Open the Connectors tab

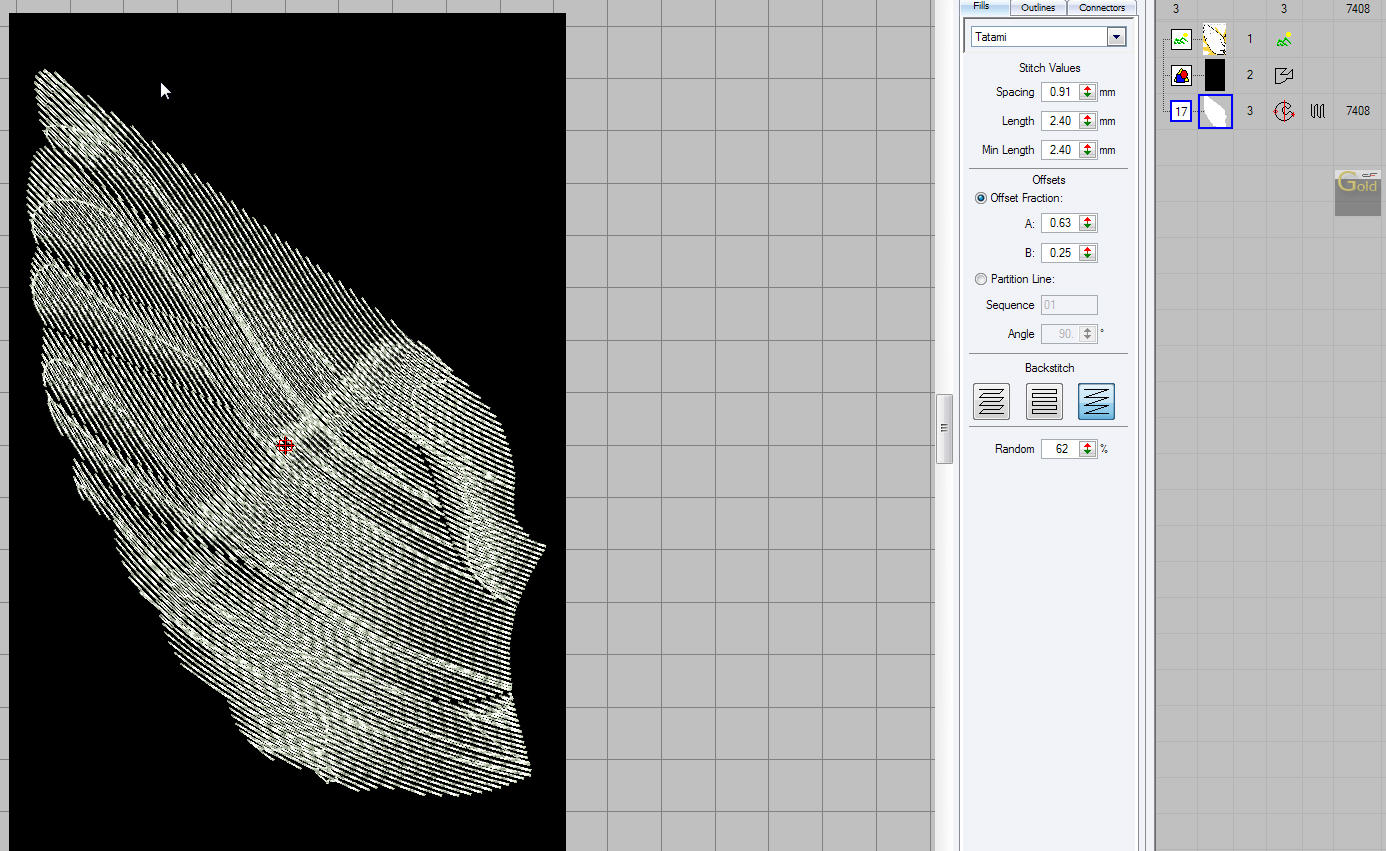pos(1102,8)
